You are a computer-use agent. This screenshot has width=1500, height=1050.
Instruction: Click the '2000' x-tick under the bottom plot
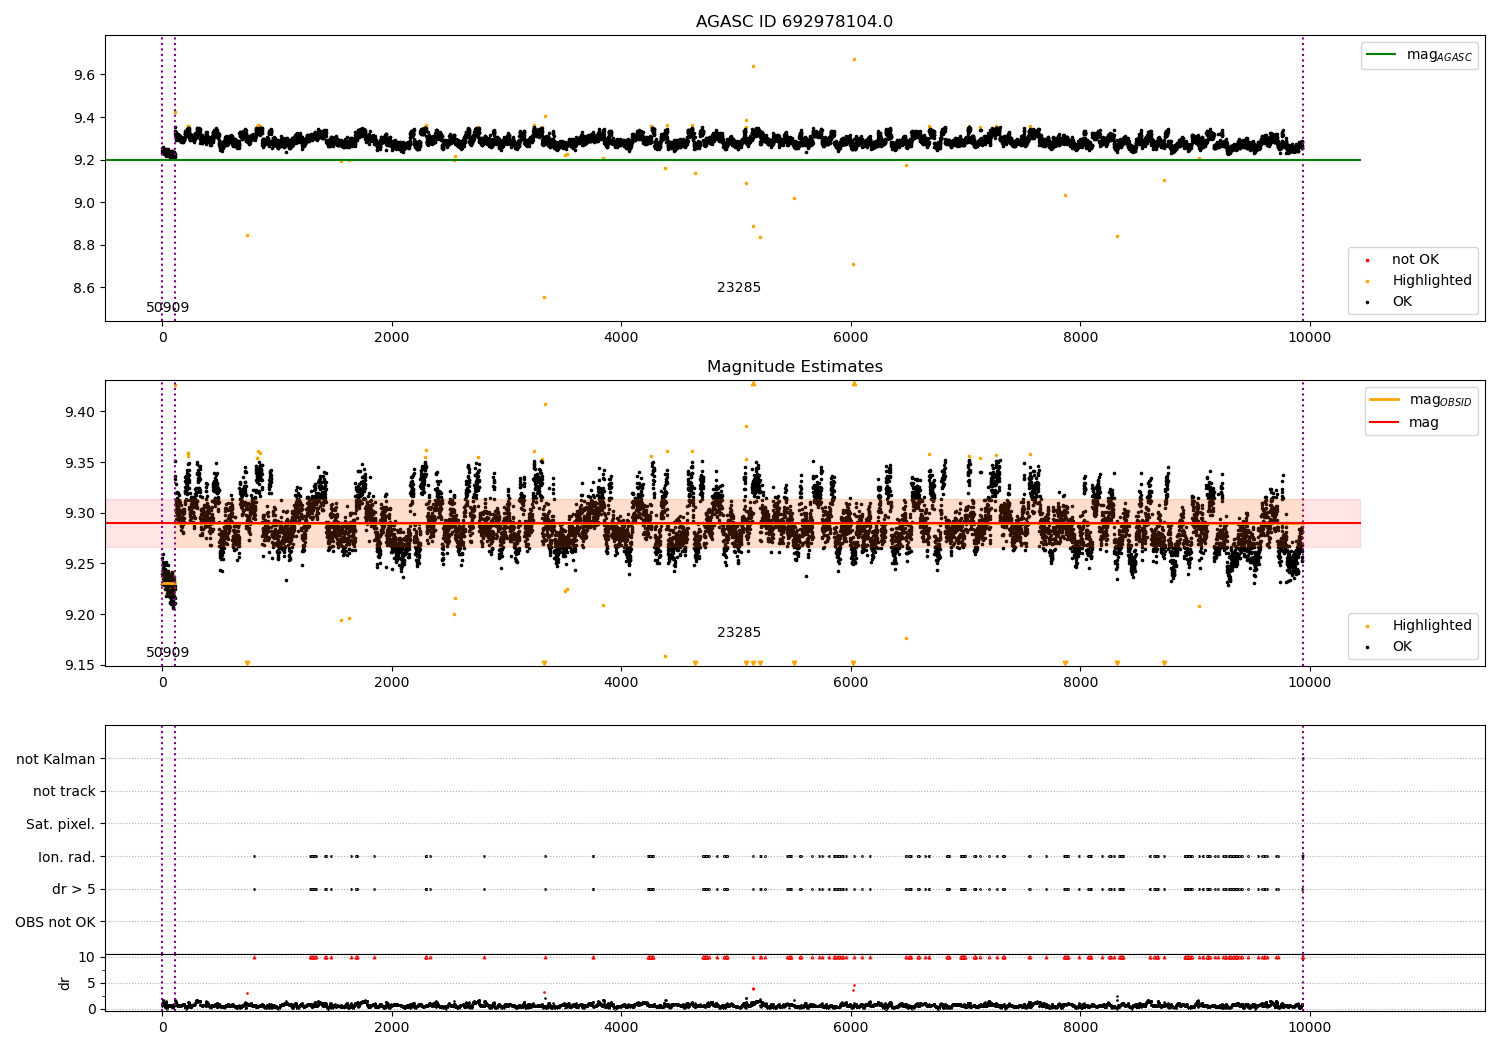(392, 1028)
